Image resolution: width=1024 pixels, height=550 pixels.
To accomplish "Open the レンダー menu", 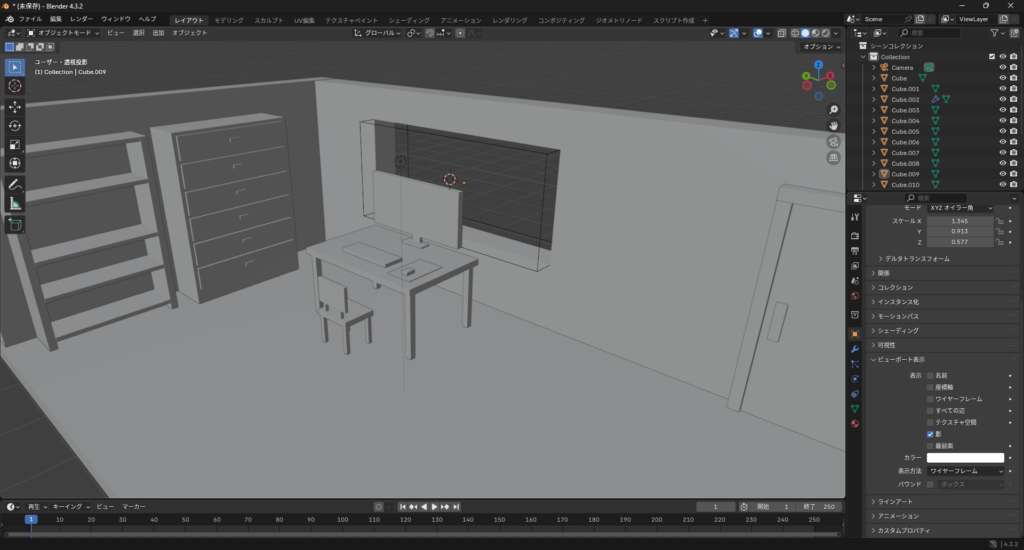I will pyautogui.click(x=81, y=19).
